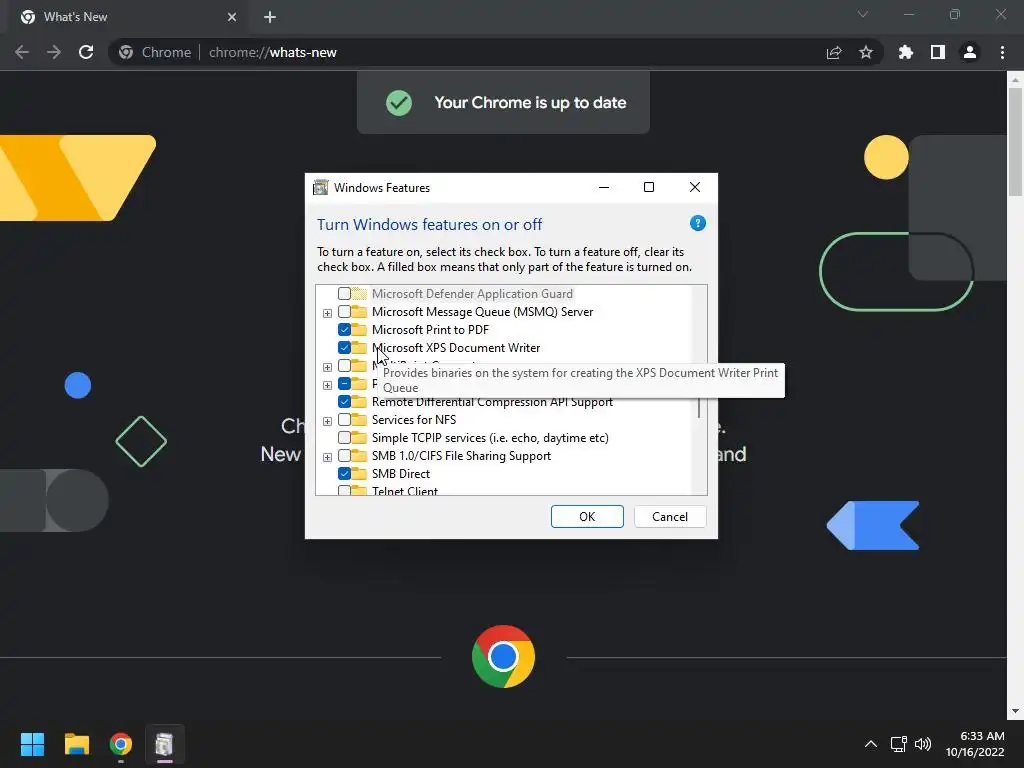Screen dimensions: 1024x768
Task: Open the tab search chevron
Action: pyautogui.click(x=863, y=14)
